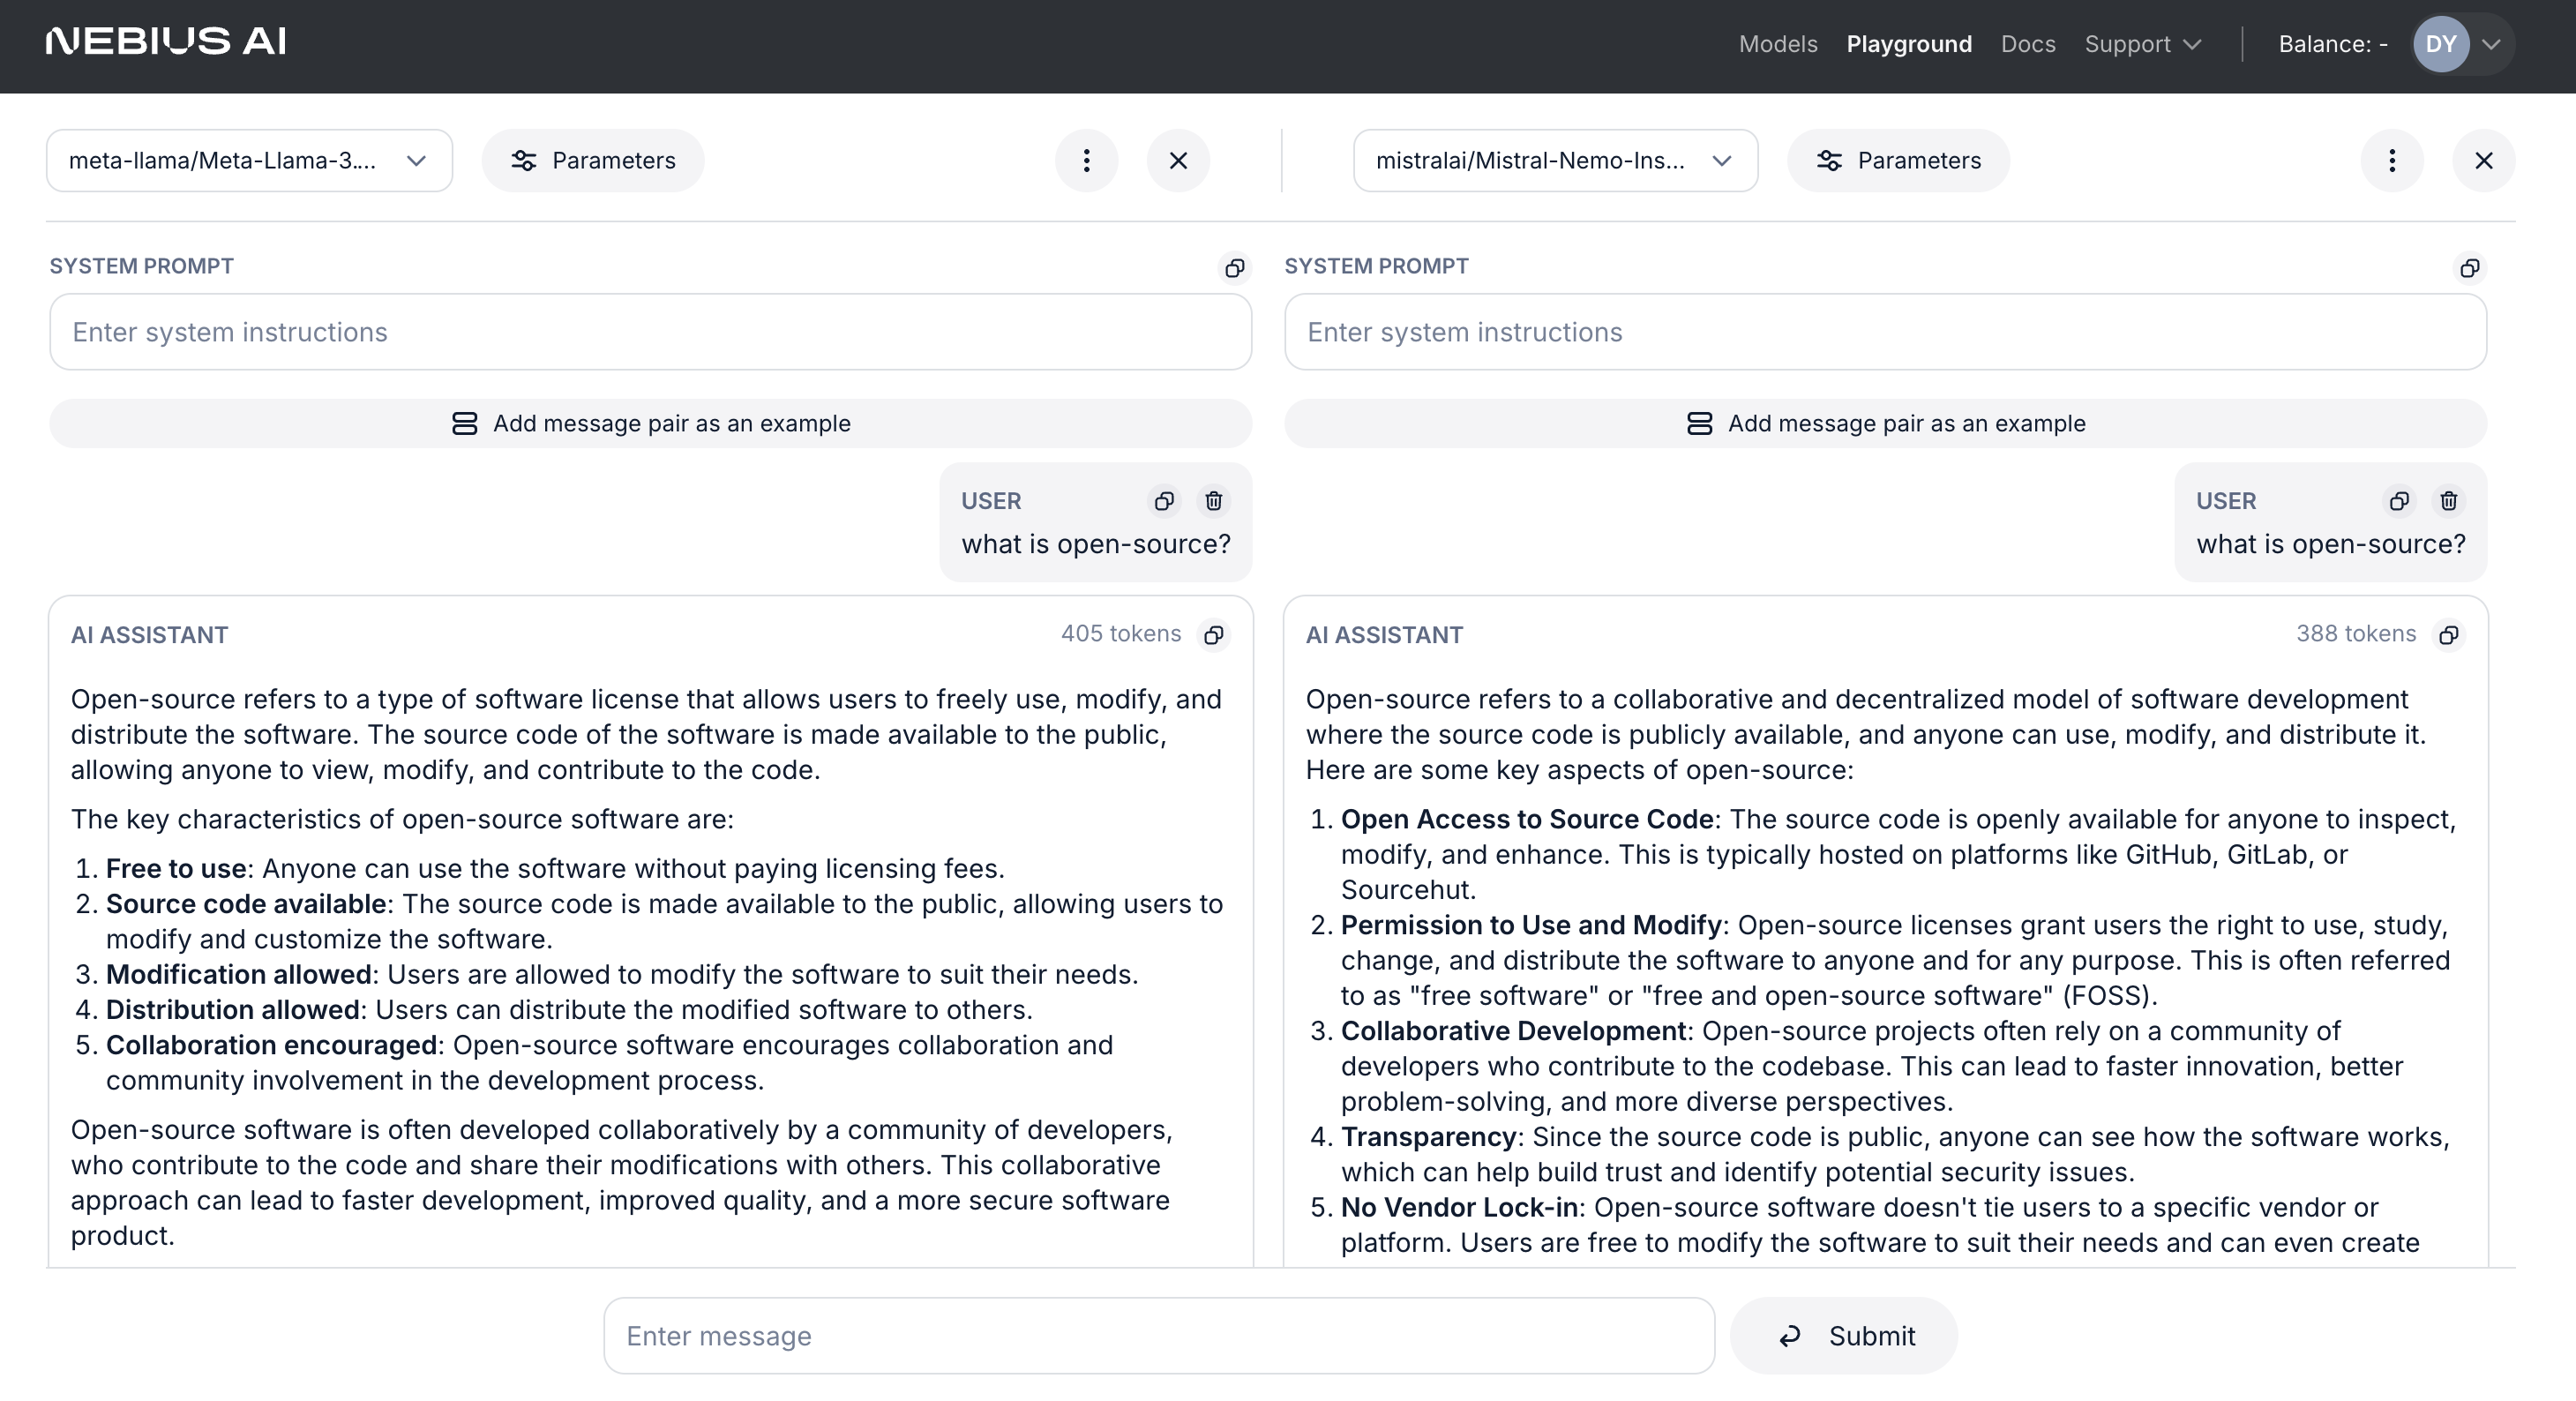Click the Enter message field
This screenshot has width=2576, height=1401.
tap(1159, 1335)
